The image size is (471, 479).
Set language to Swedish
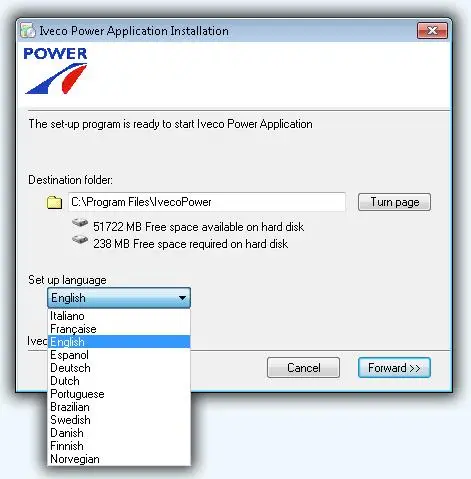coord(119,420)
